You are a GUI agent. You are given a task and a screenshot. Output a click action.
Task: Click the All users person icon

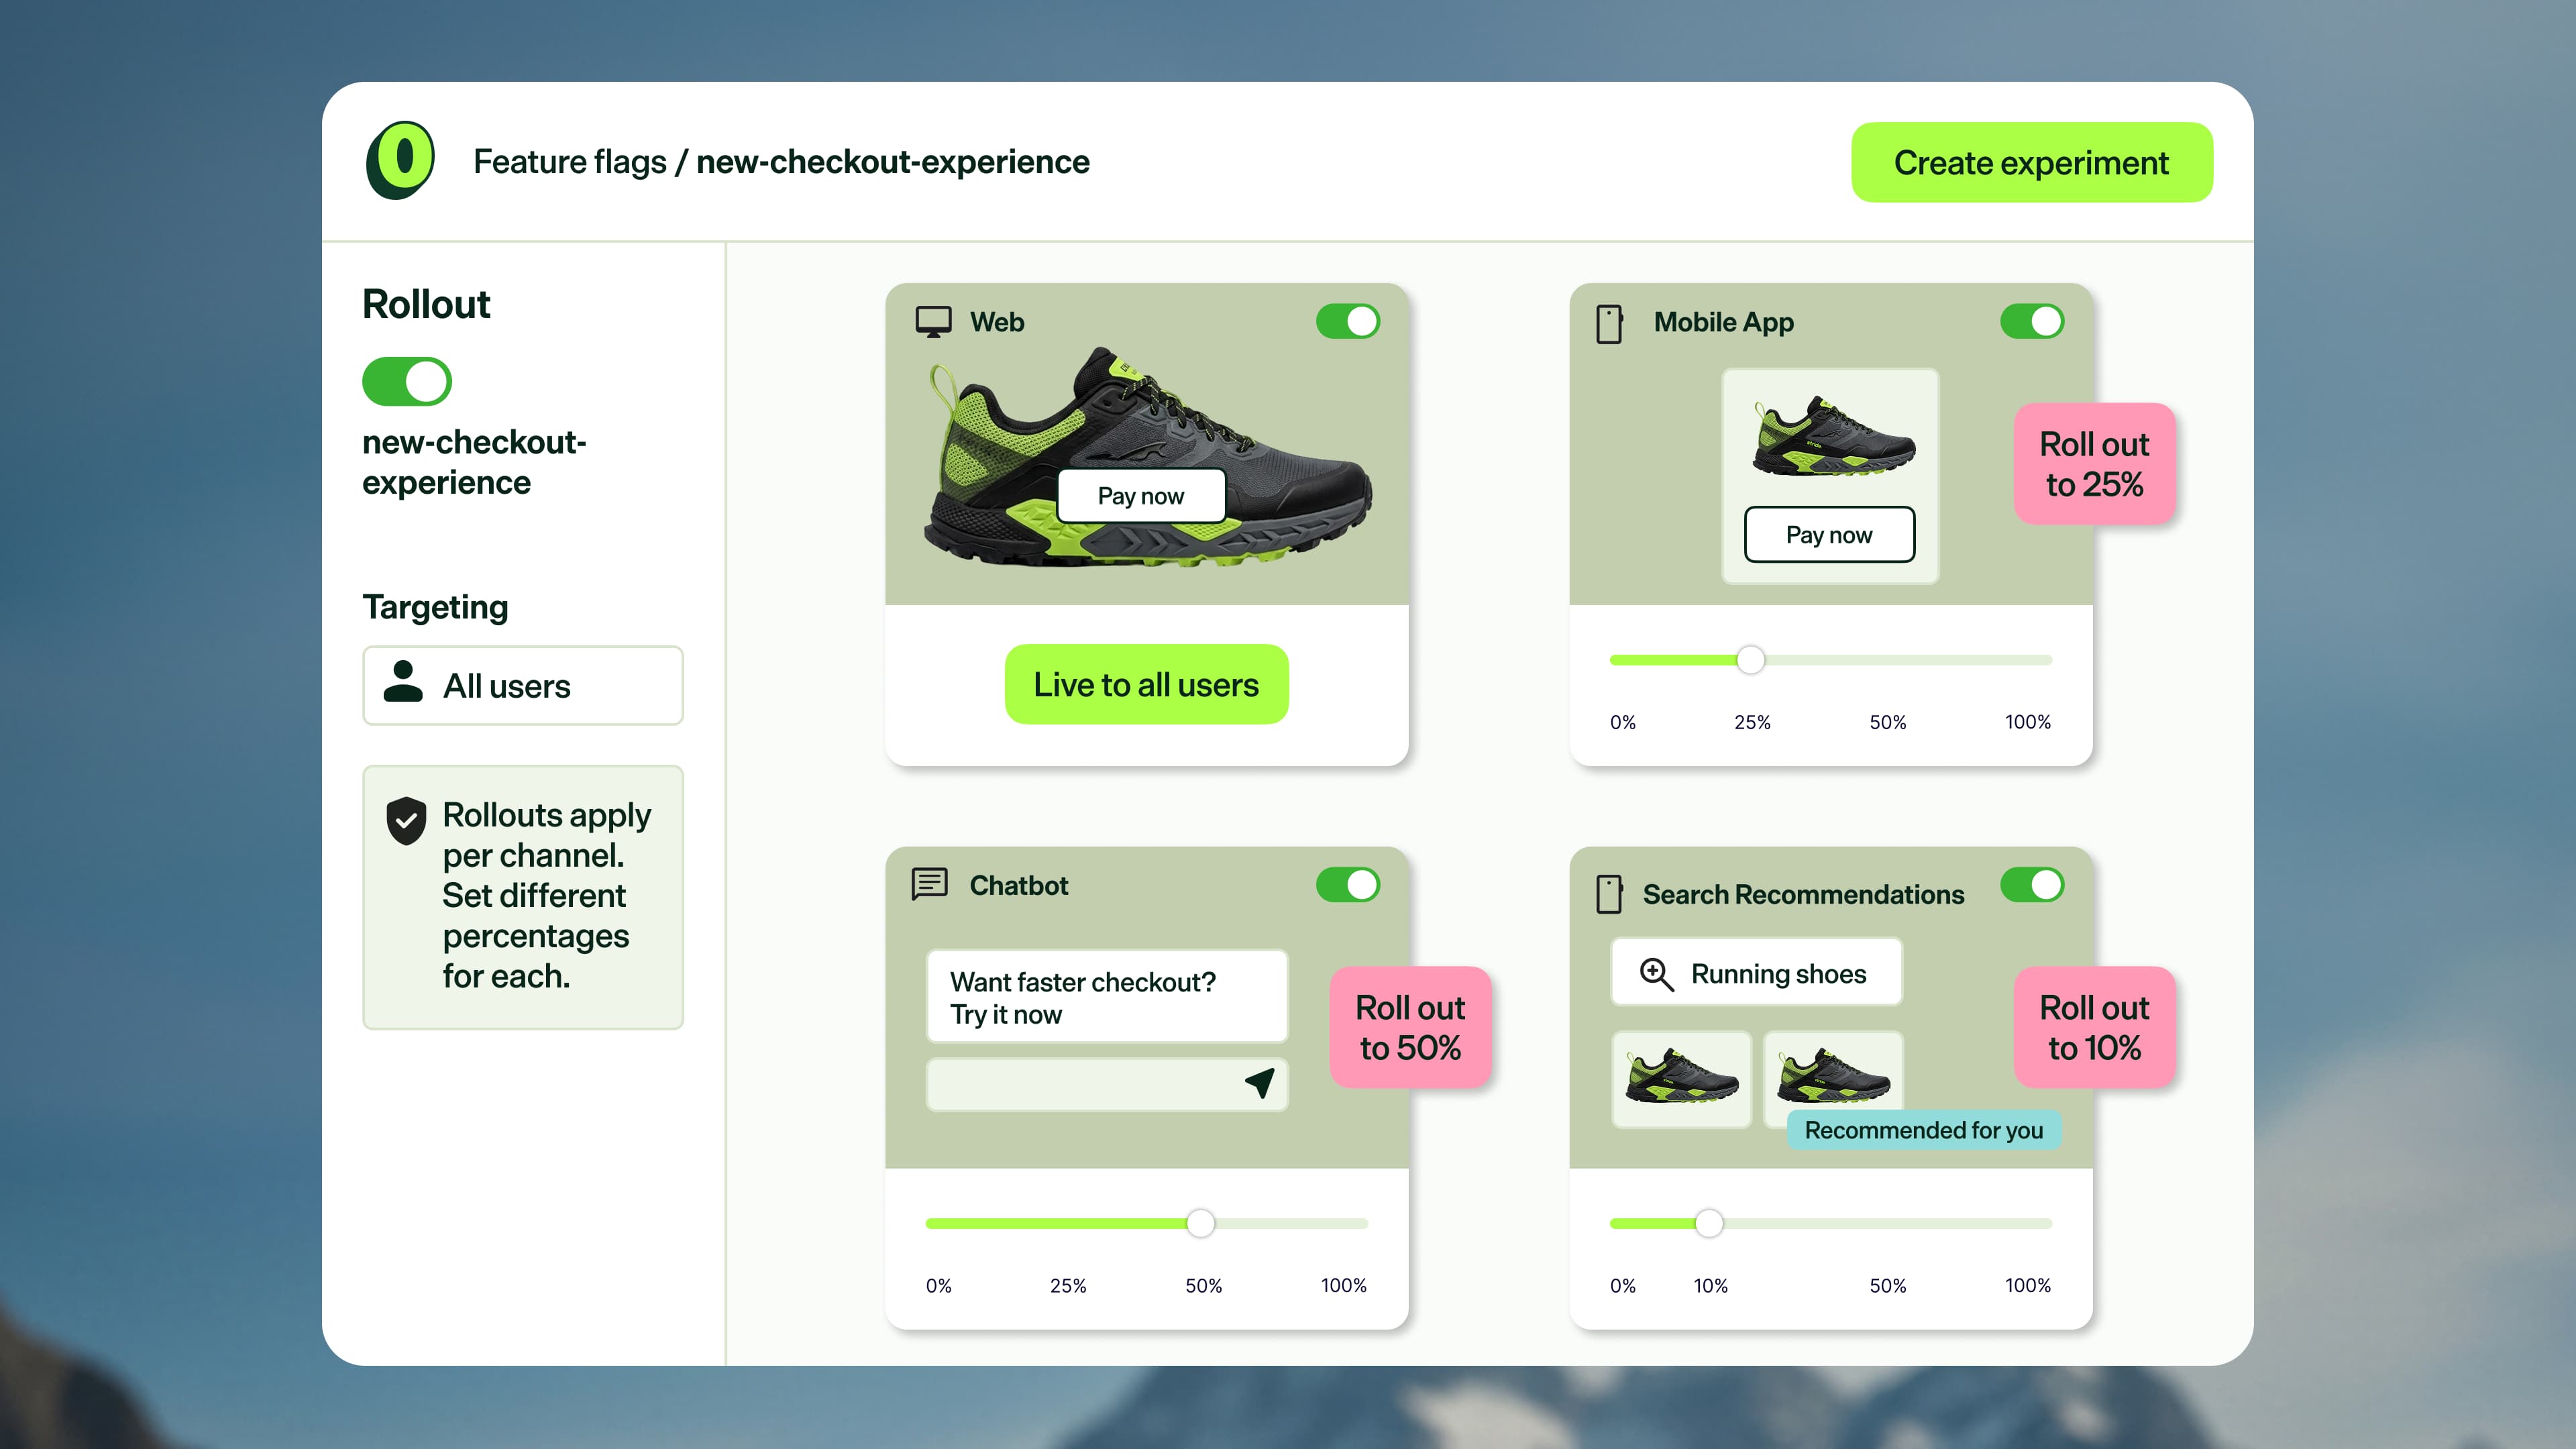403,681
